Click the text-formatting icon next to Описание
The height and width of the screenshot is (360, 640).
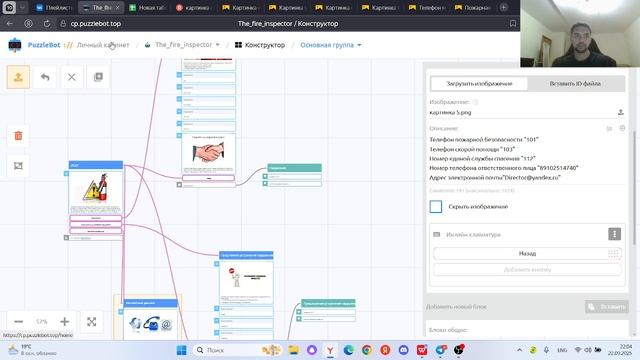click(609, 129)
